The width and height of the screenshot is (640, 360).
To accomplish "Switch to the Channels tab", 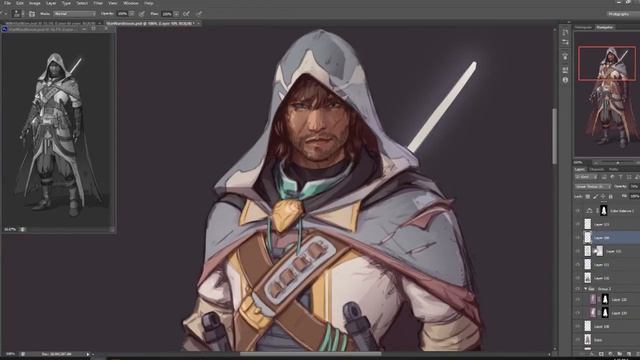I will [x=597, y=169].
